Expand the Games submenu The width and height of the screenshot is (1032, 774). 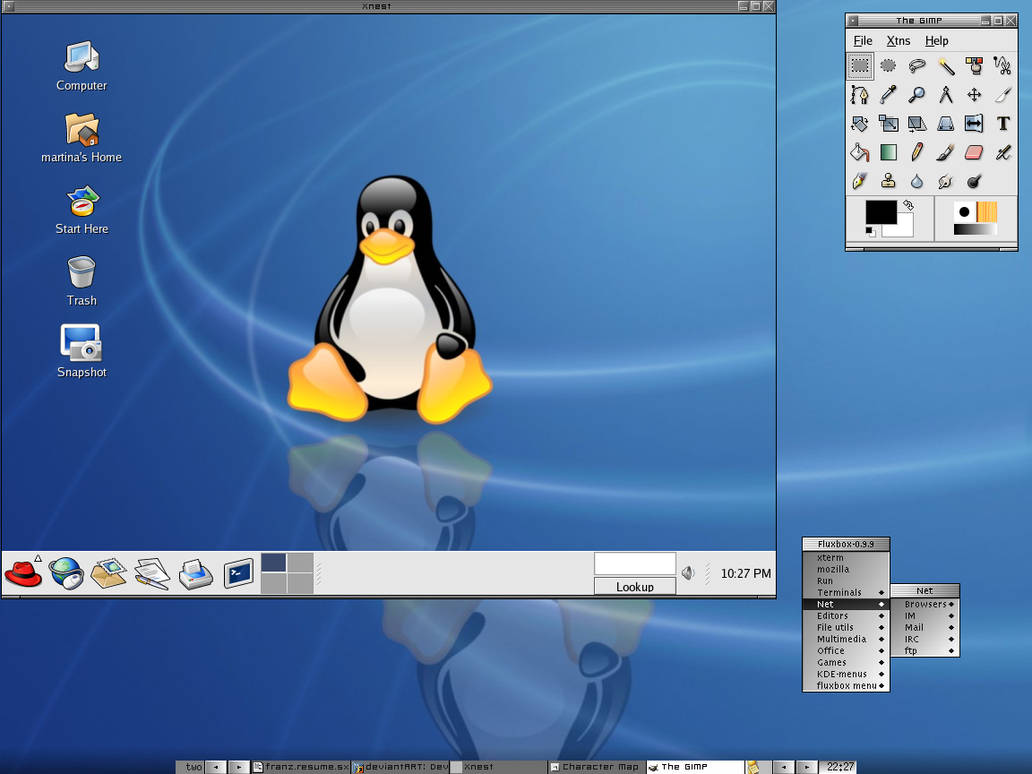(846, 662)
